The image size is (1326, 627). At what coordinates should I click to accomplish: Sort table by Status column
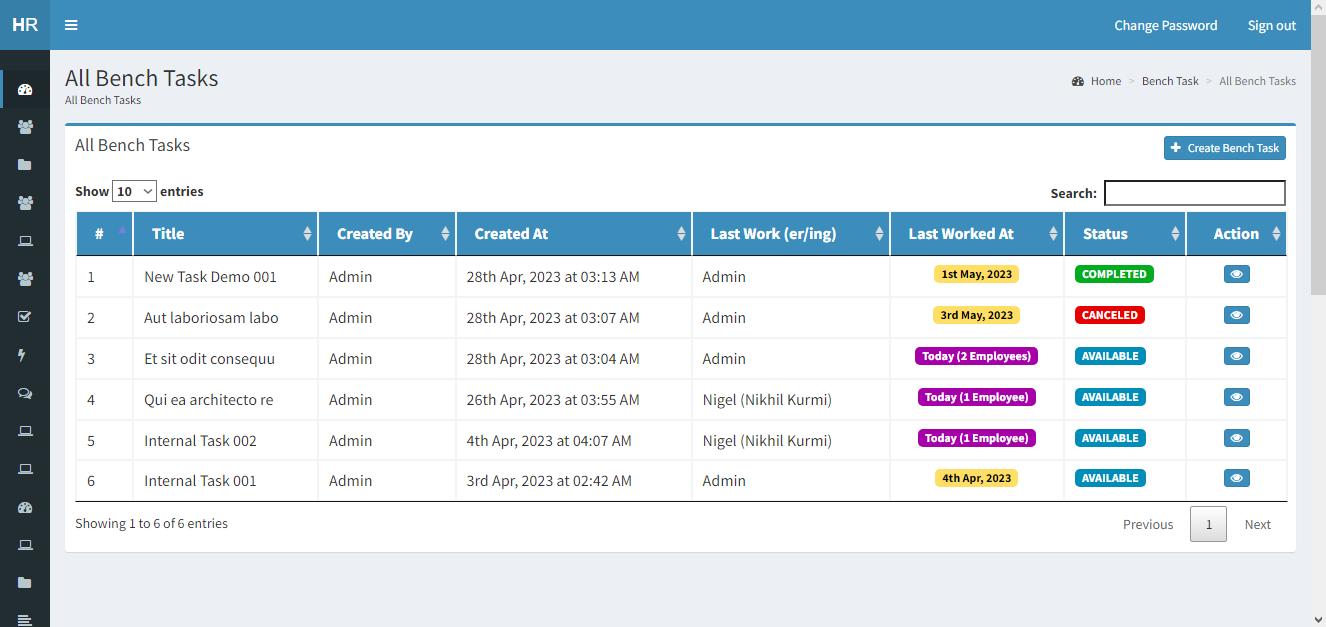coord(1124,234)
